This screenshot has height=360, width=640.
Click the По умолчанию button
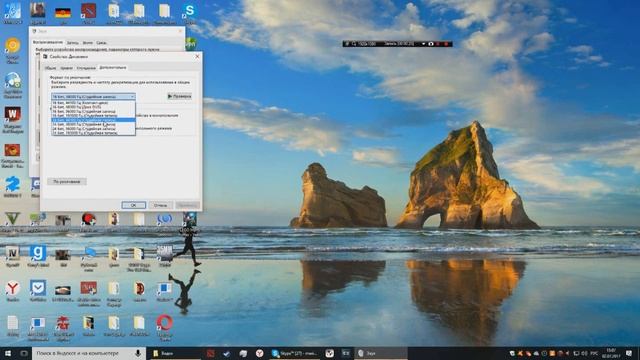[67, 182]
